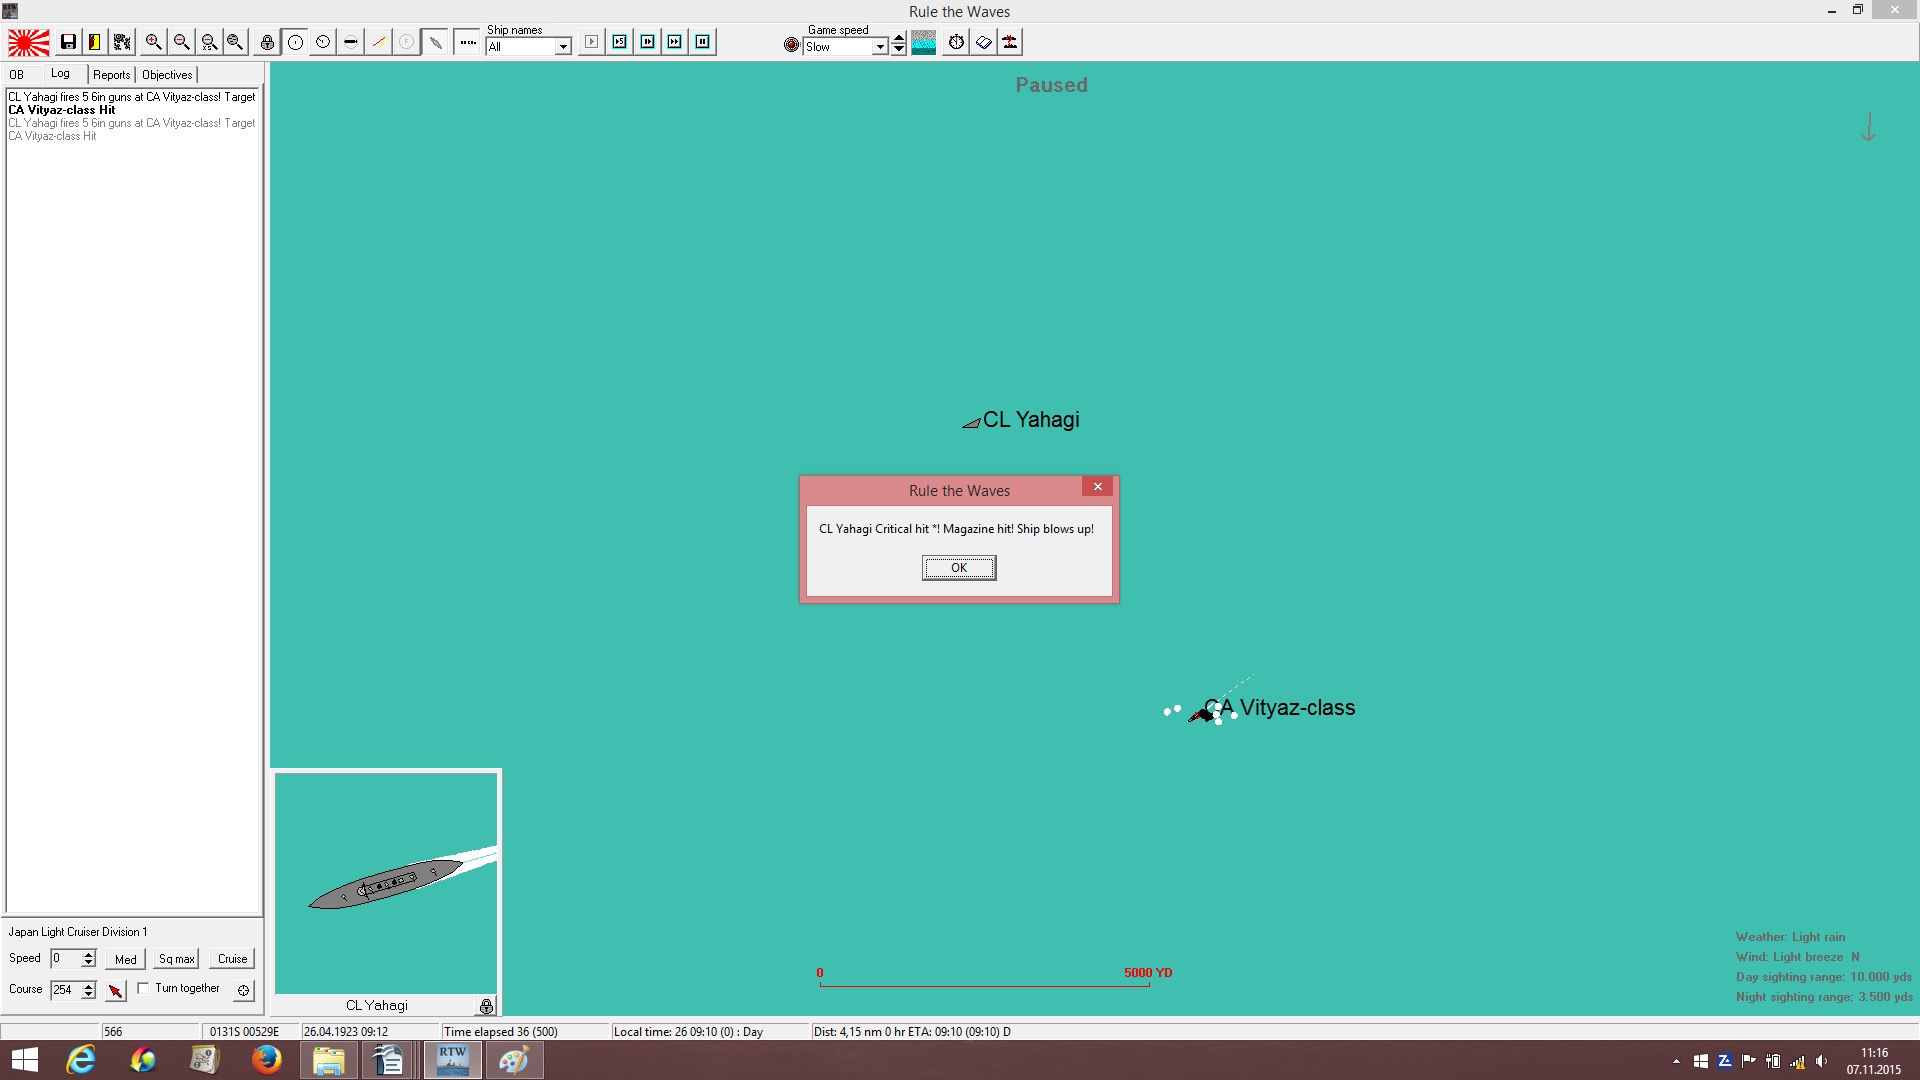Click the Speed value input field
Viewport: 1920px width, 1080px height.
pyautogui.click(x=66, y=958)
